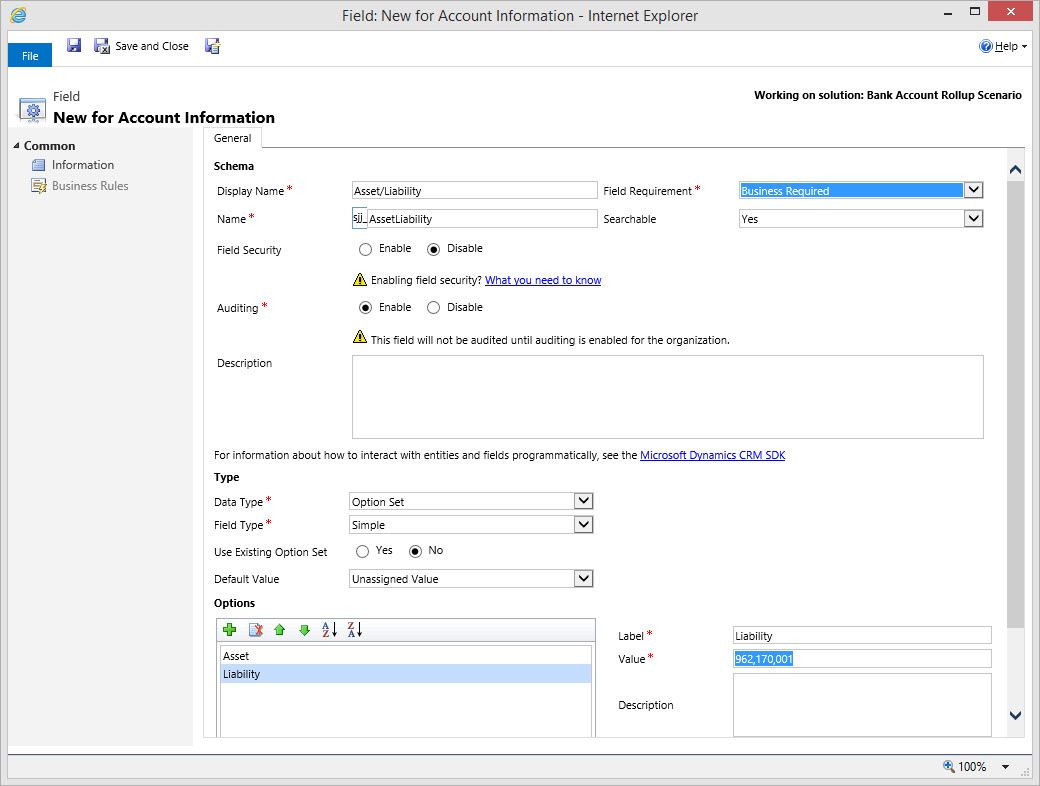Switch to the General tab
The image size is (1040, 786).
tap(232, 139)
